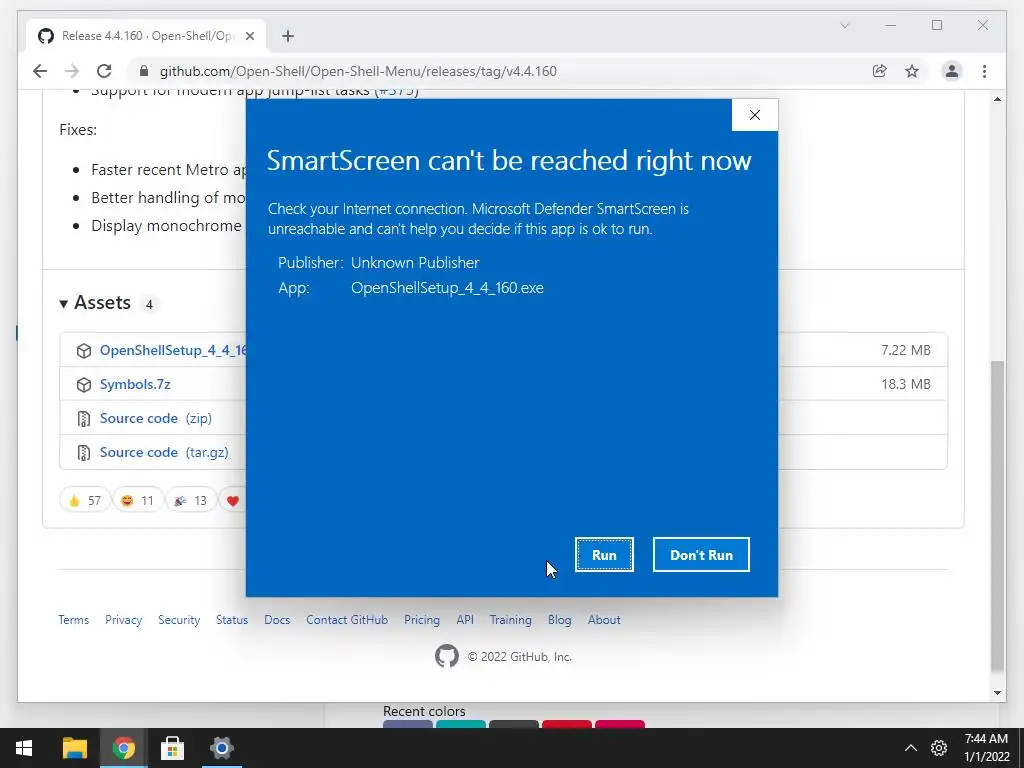Open the Security footer link
The width and height of the screenshot is (1024, 768).
[179, 620]
